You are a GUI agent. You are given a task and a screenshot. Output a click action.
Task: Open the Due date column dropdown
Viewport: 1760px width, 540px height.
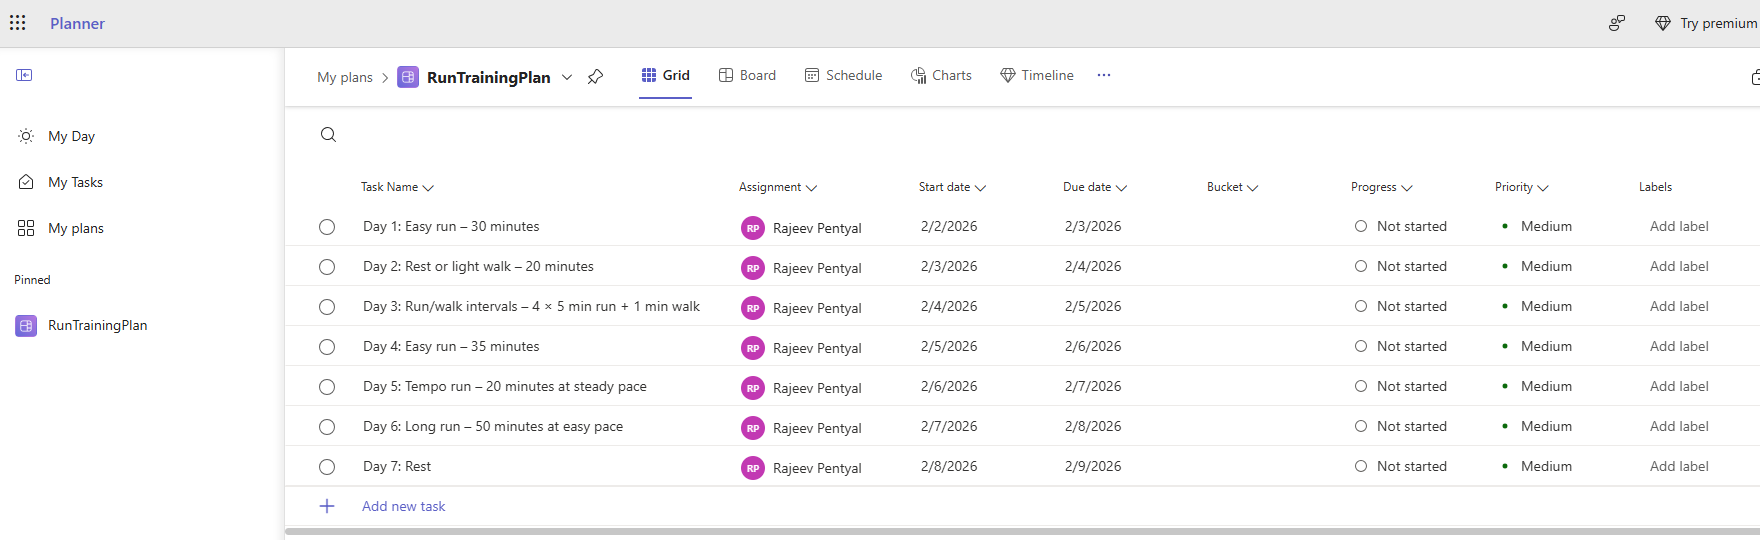pyautogui.click(x=1121, y=188)
